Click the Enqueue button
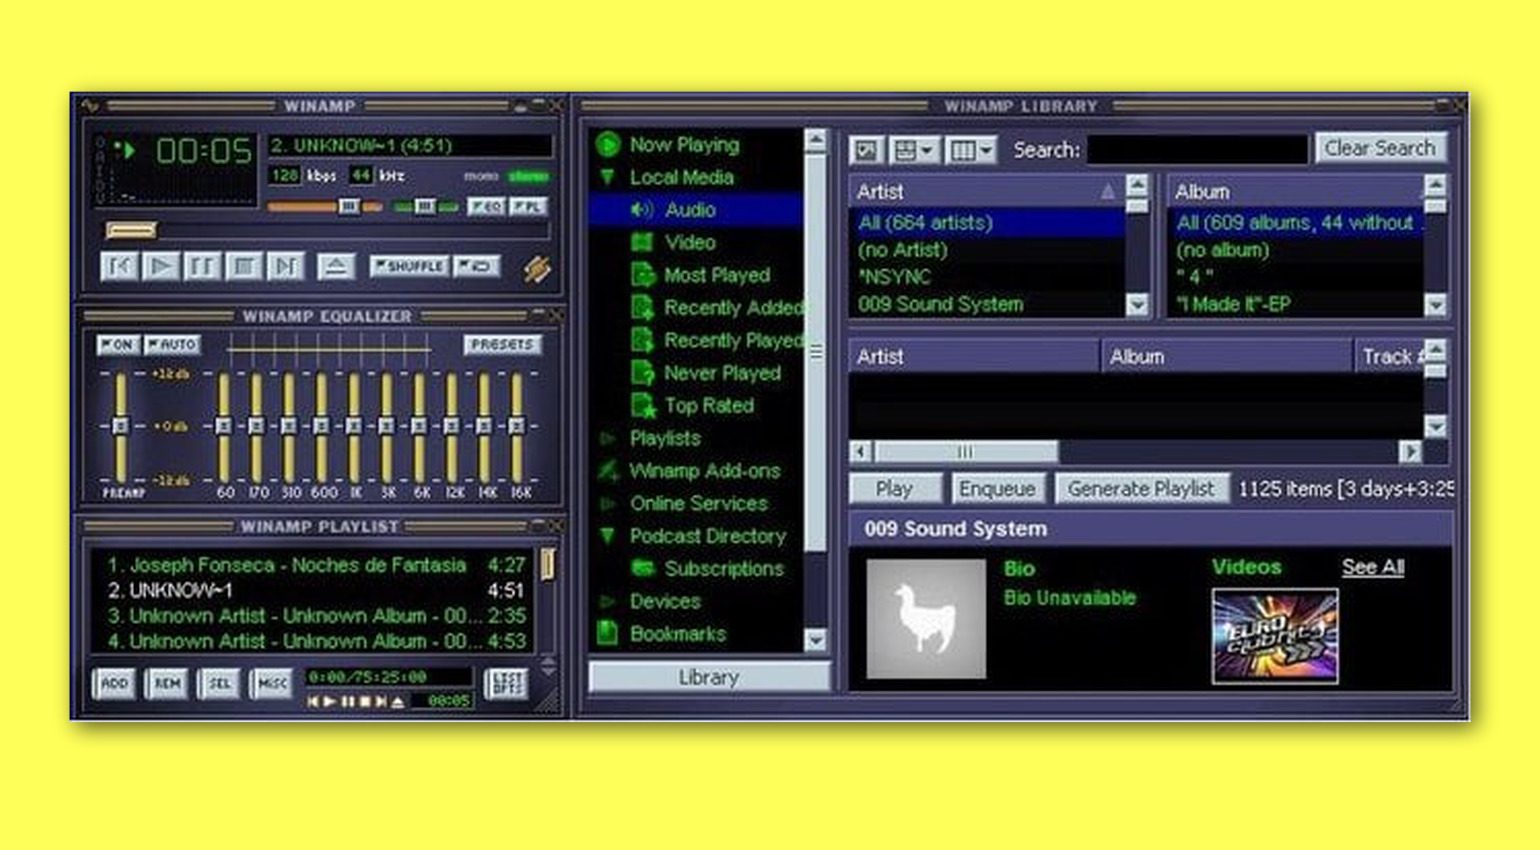This screenshot has height=850, width=1540. tap(997, 489)
